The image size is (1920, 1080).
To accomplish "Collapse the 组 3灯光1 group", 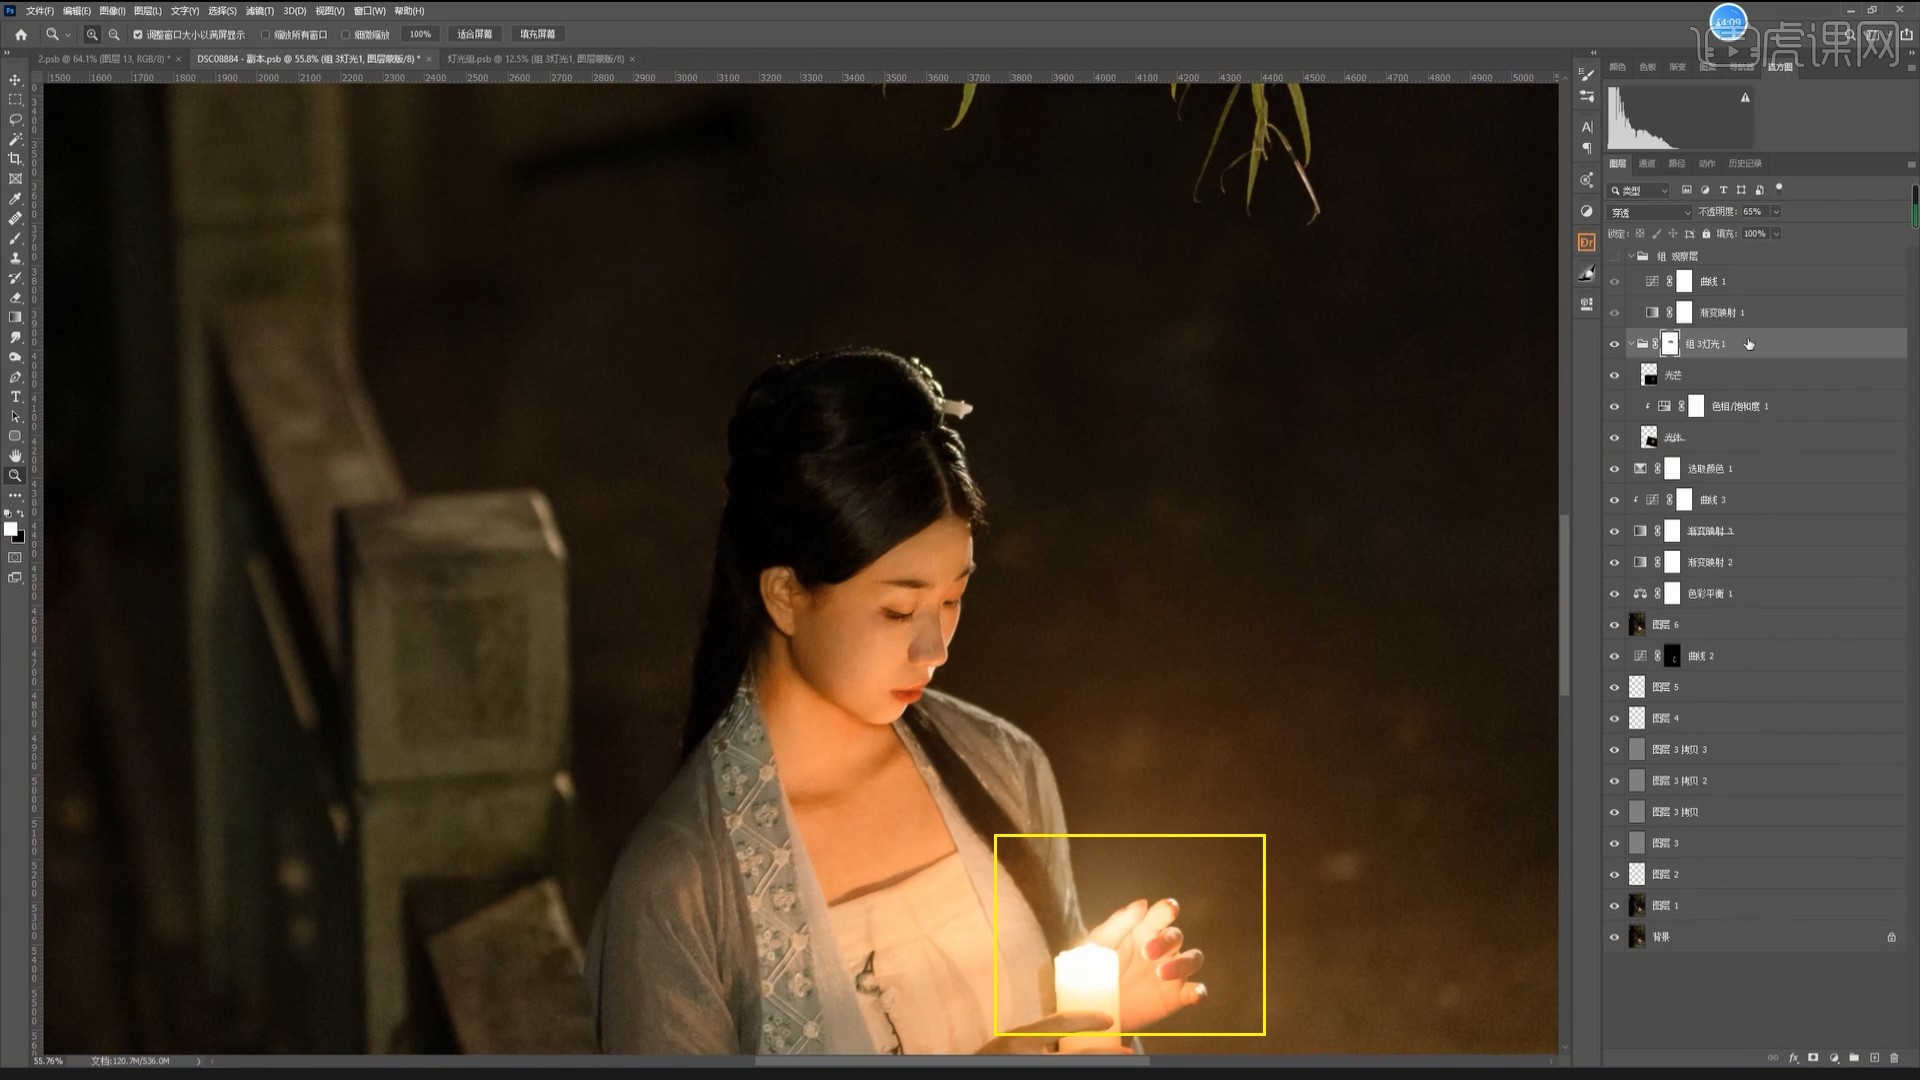I will point(1631,344).
